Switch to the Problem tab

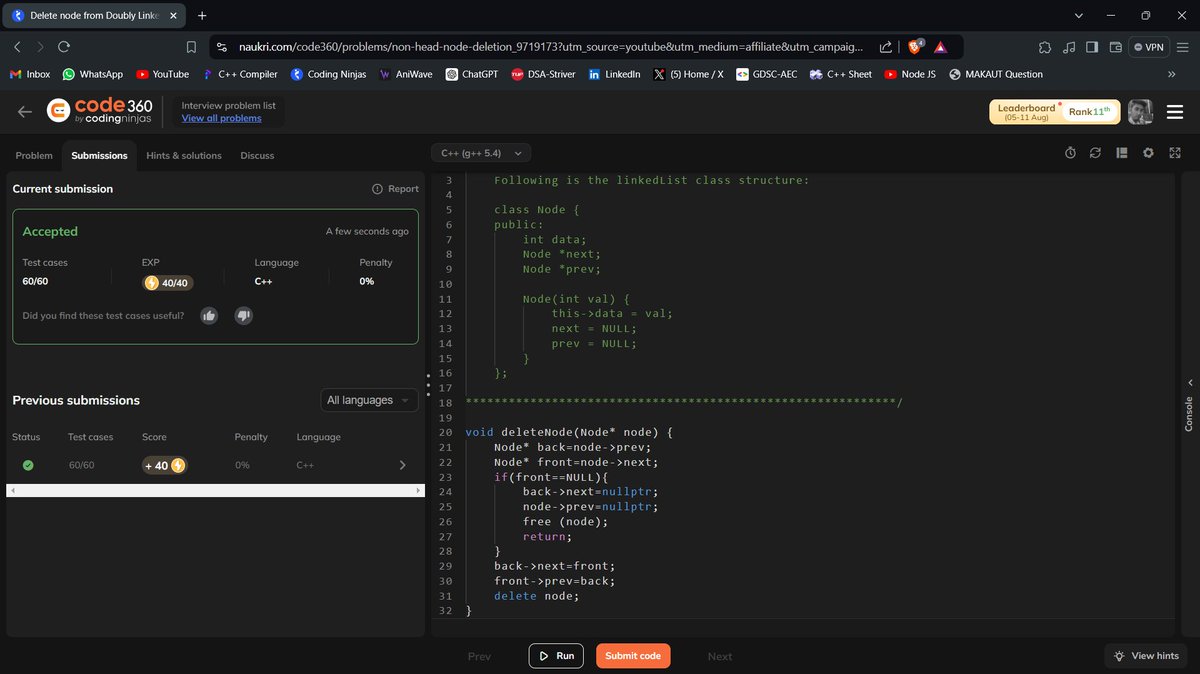tap(34, 155)
